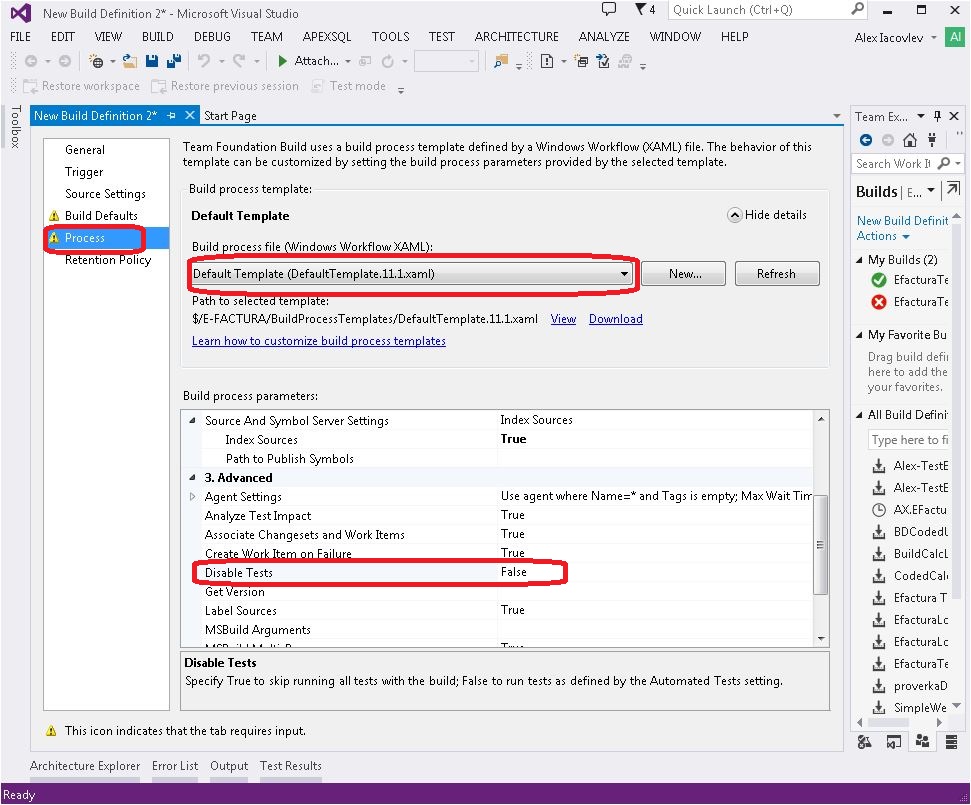Screen dimensions: 971x805
Task: Collapse the All Build Definitions section
Action: coord(860,415)
